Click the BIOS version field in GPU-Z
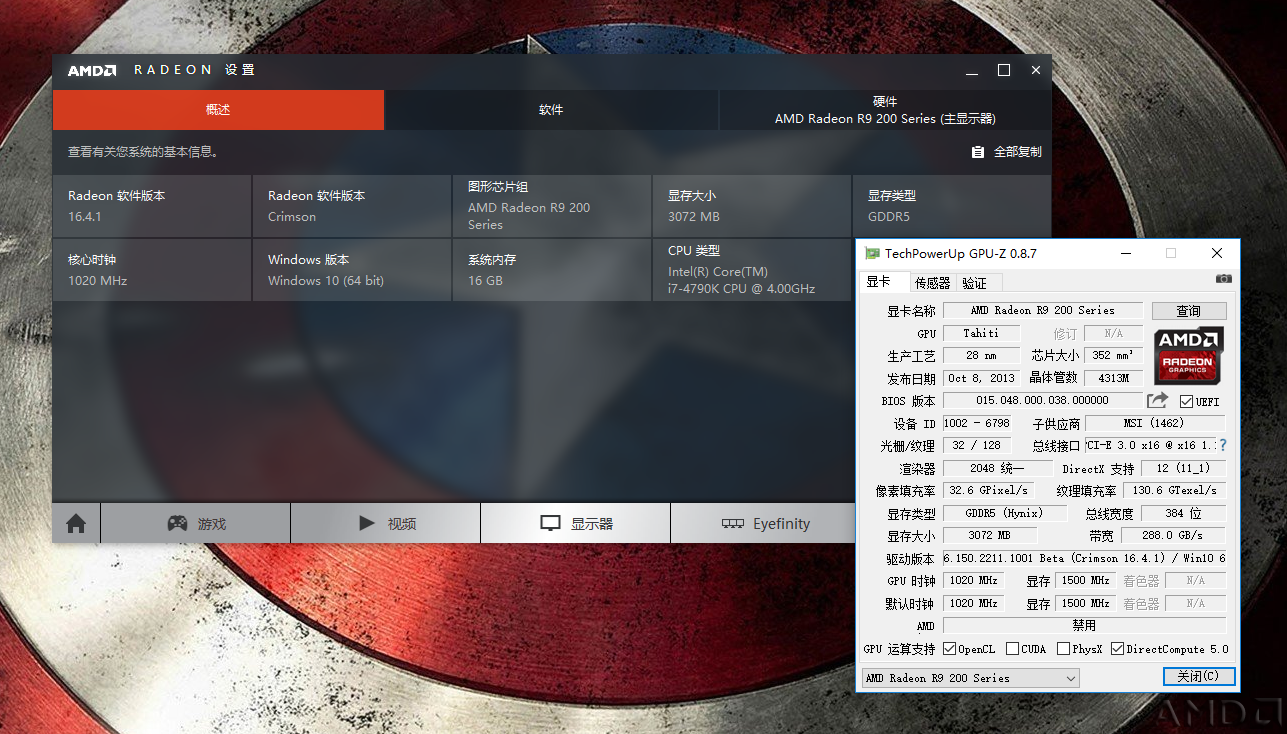The image size is (1287, 734). tap(1043, 400)
